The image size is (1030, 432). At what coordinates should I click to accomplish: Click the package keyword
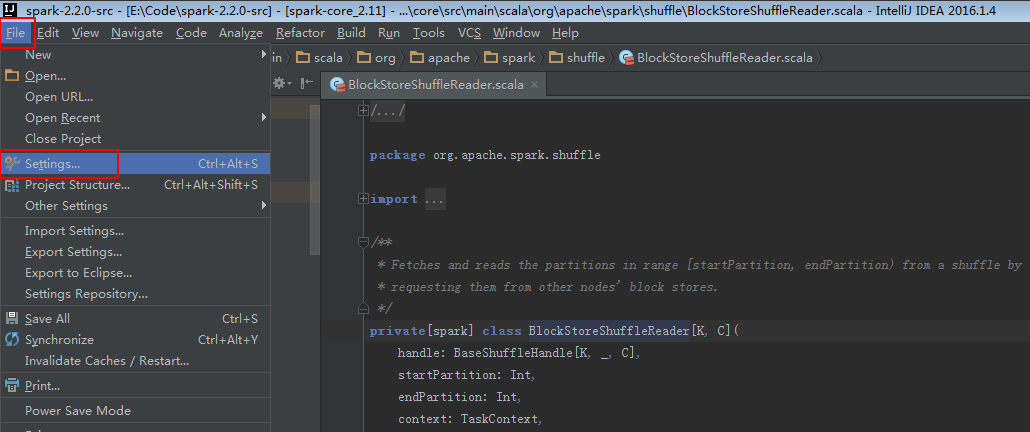point(398,156)
